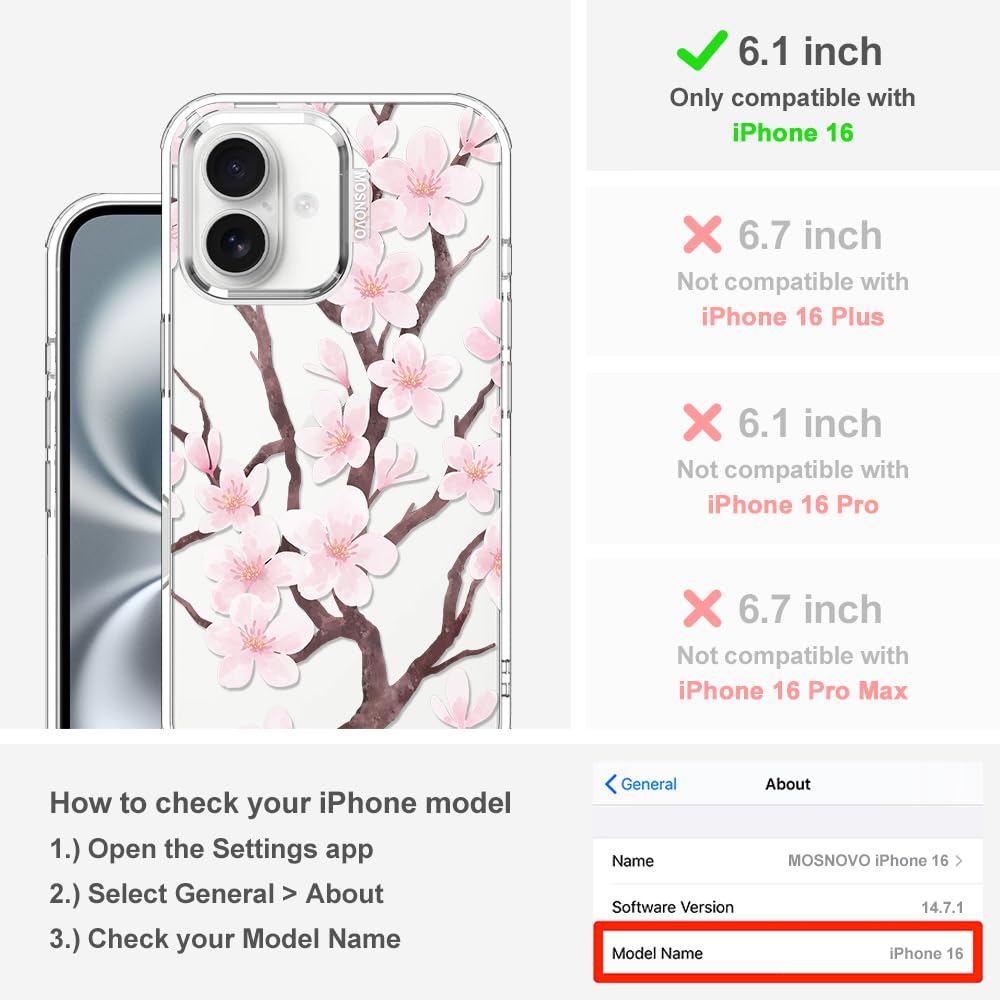Expand the Name row chevron
Viewport: 1000px width, 1000px height.
pyautogui.click(x=959, y=860)
